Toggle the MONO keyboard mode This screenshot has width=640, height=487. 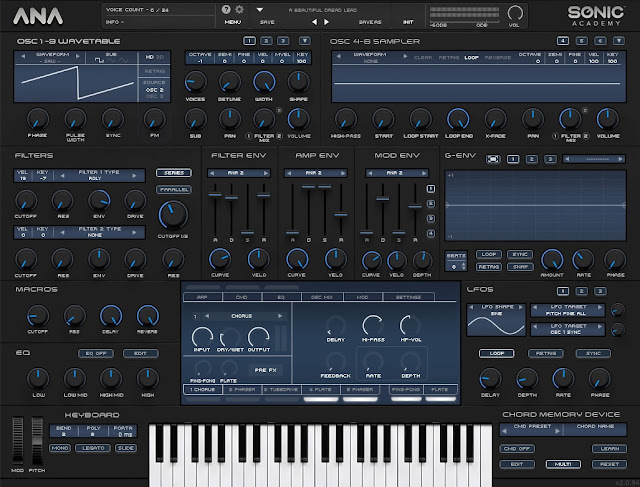tap(62, 448)
